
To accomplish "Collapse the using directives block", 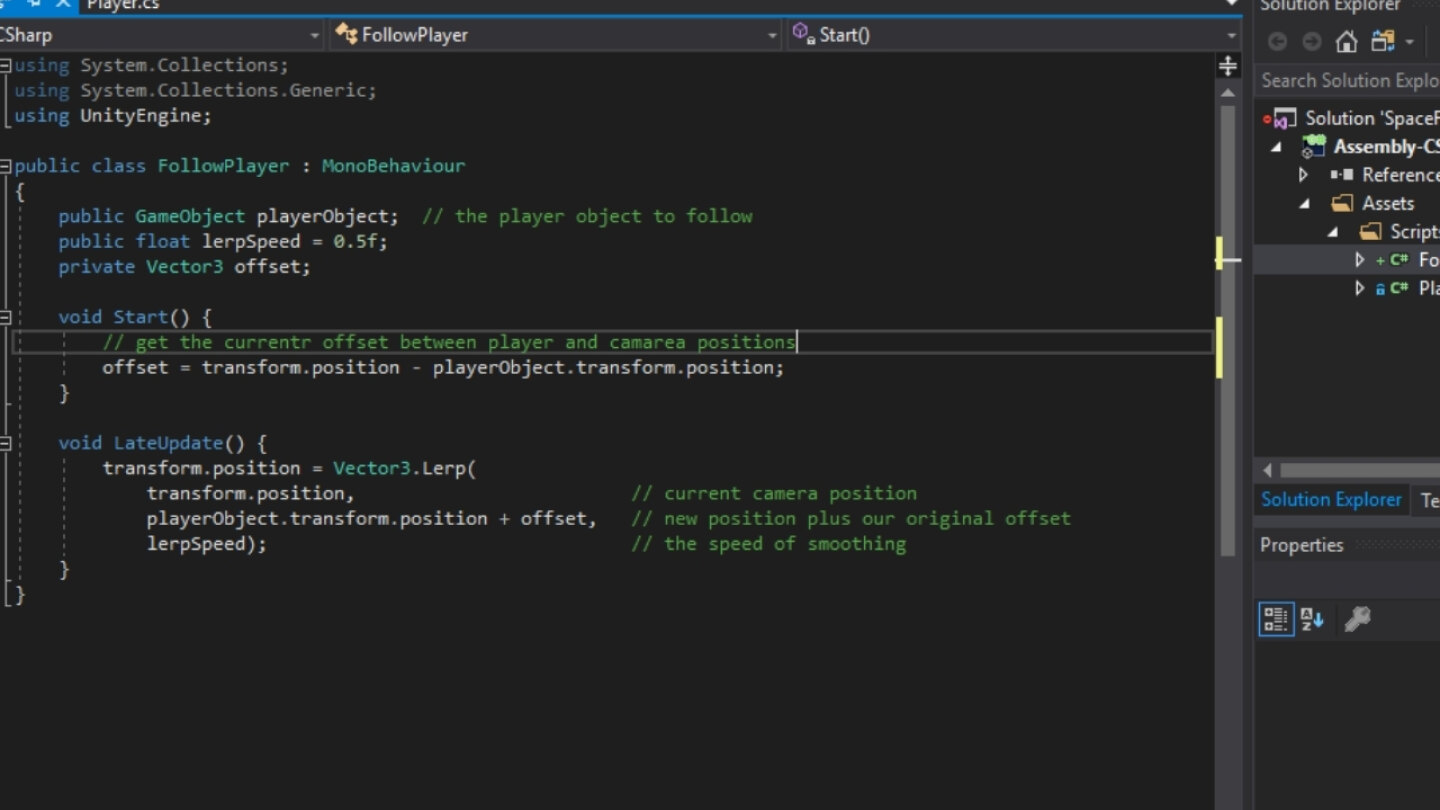I will pos(5,65).
